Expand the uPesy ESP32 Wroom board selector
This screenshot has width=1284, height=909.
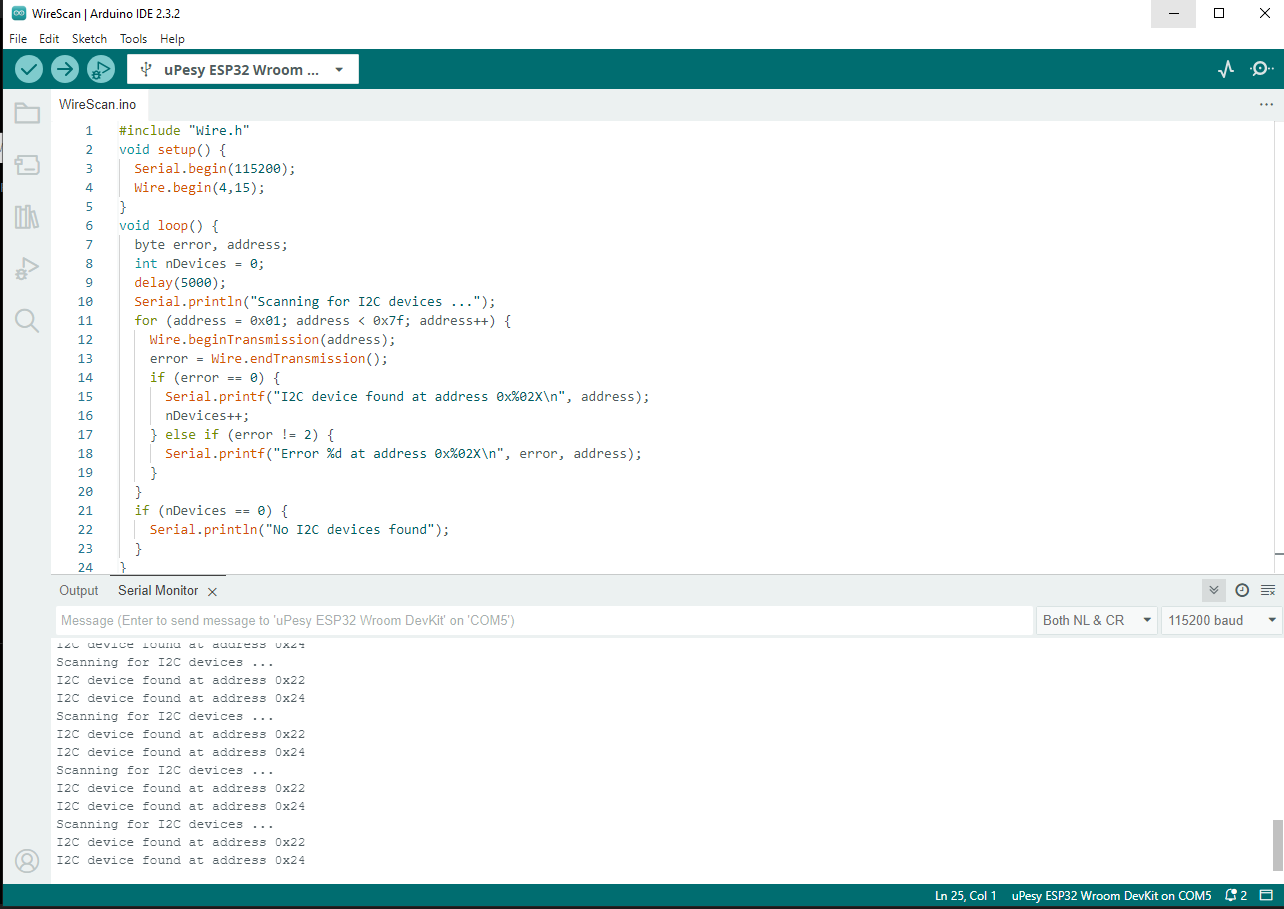[x=243, y=69]
